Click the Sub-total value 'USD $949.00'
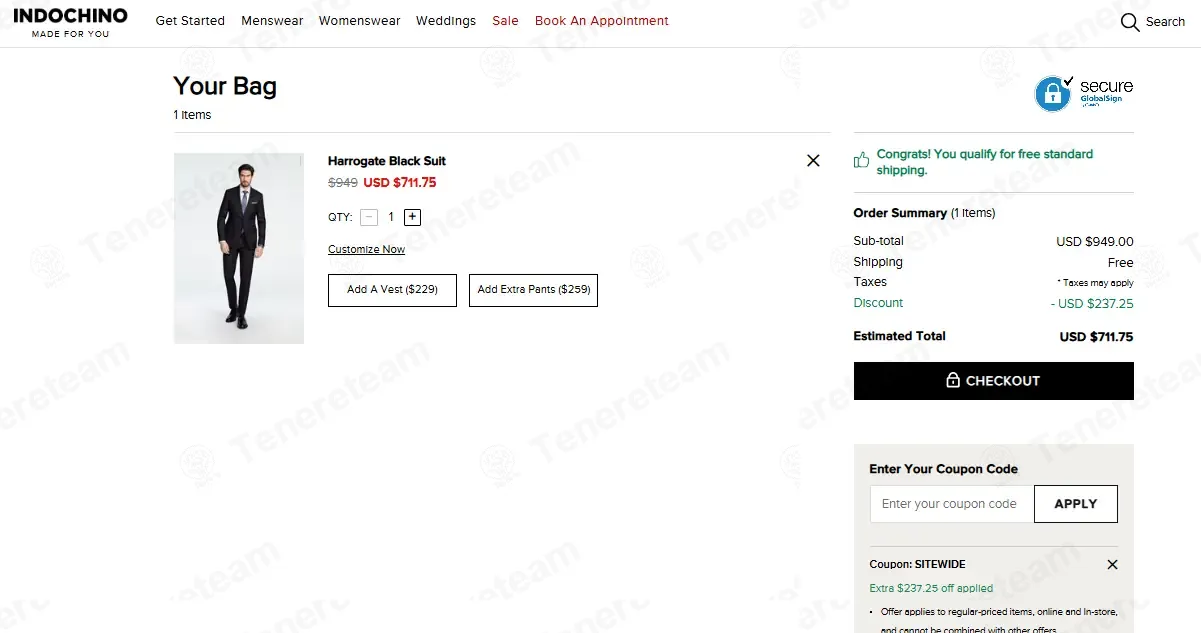The image size is (1201, 633). 1095,242
